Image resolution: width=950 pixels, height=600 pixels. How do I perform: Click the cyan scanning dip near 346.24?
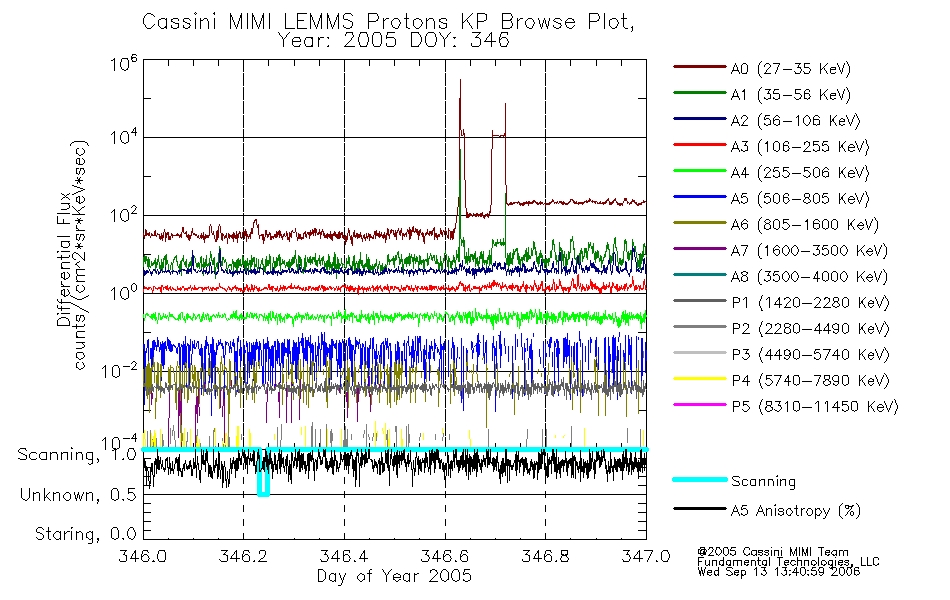point(263,473)
